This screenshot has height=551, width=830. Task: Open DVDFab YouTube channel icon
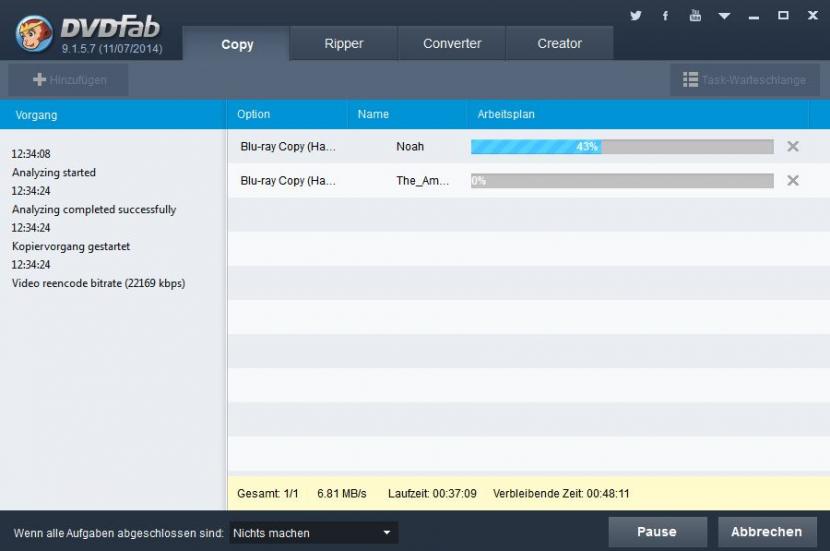pos(695,15)
